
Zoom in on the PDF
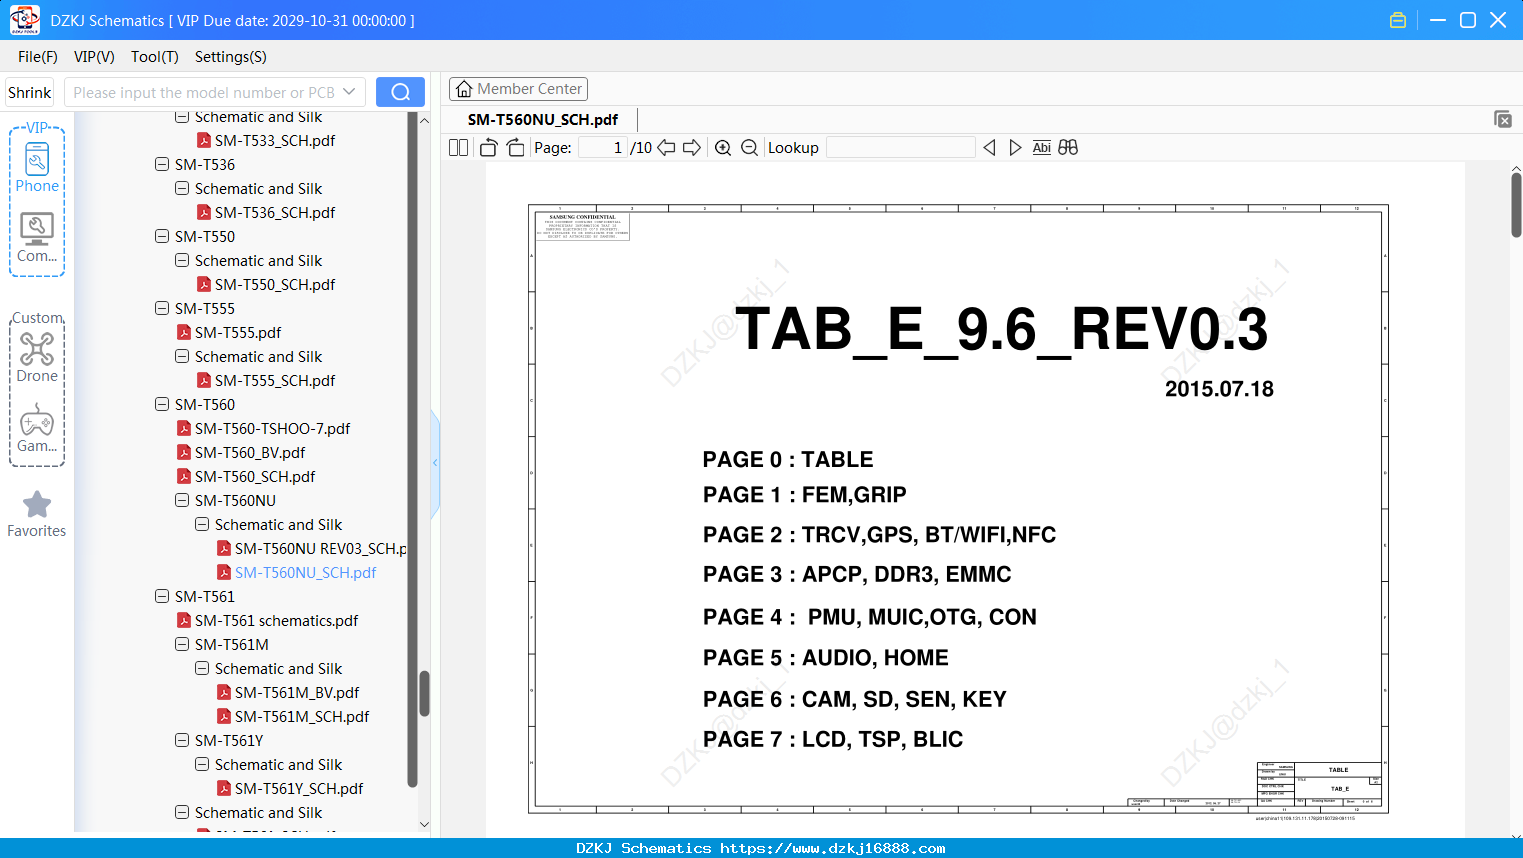[723, 147]
